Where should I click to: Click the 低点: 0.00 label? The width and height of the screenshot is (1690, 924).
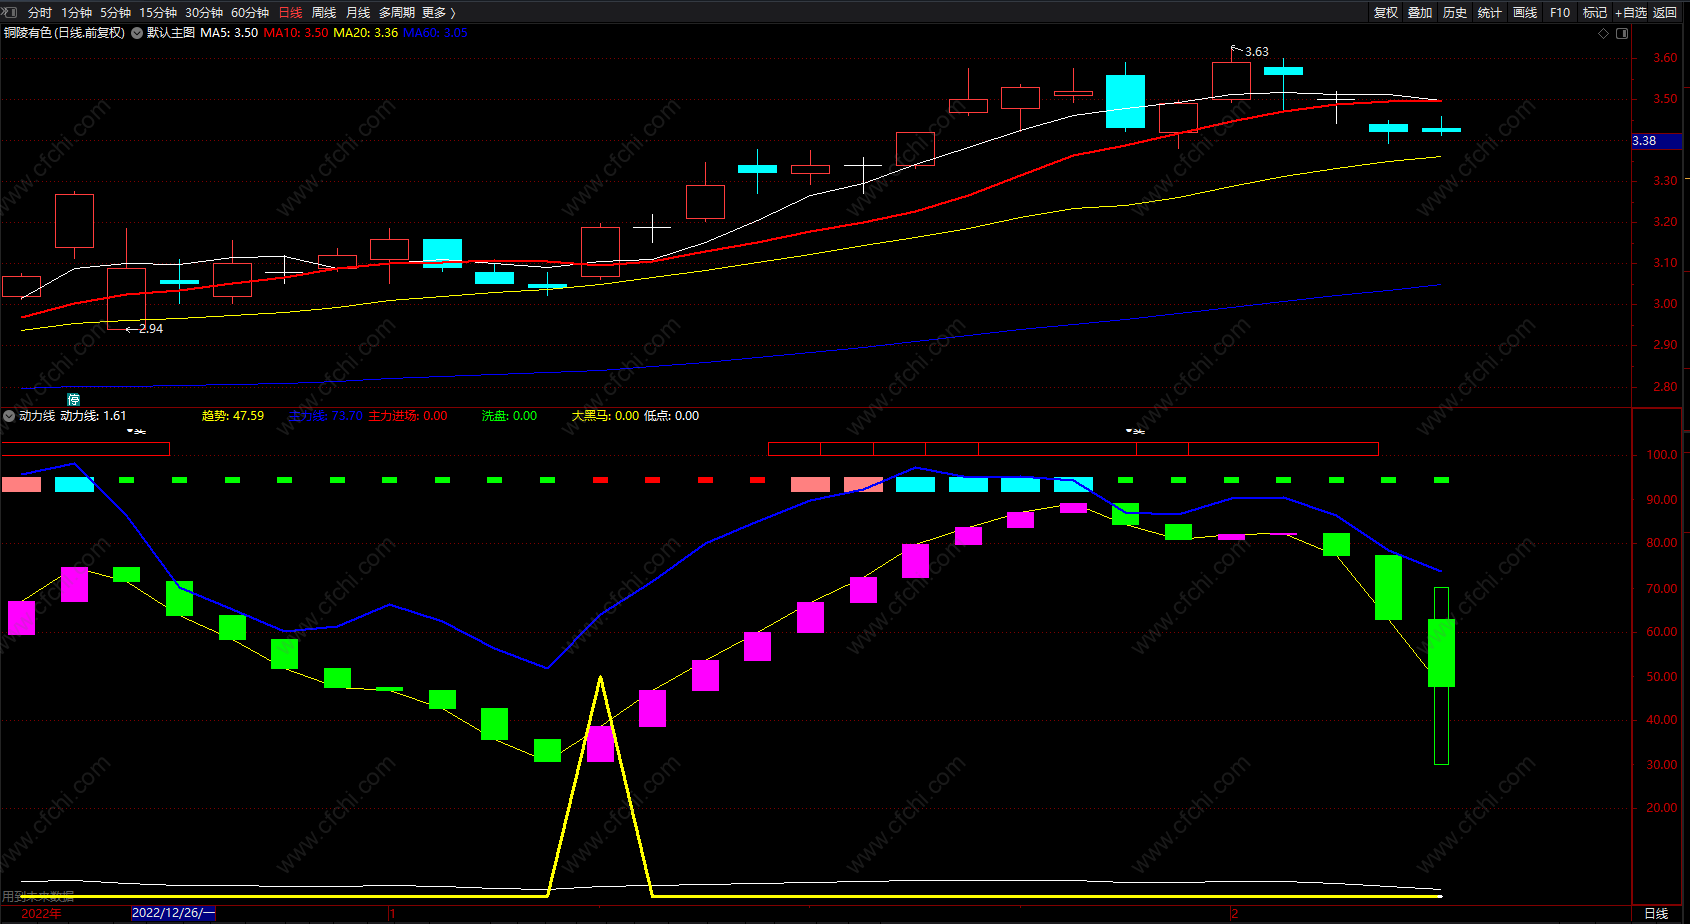click(x=672, y=416)
